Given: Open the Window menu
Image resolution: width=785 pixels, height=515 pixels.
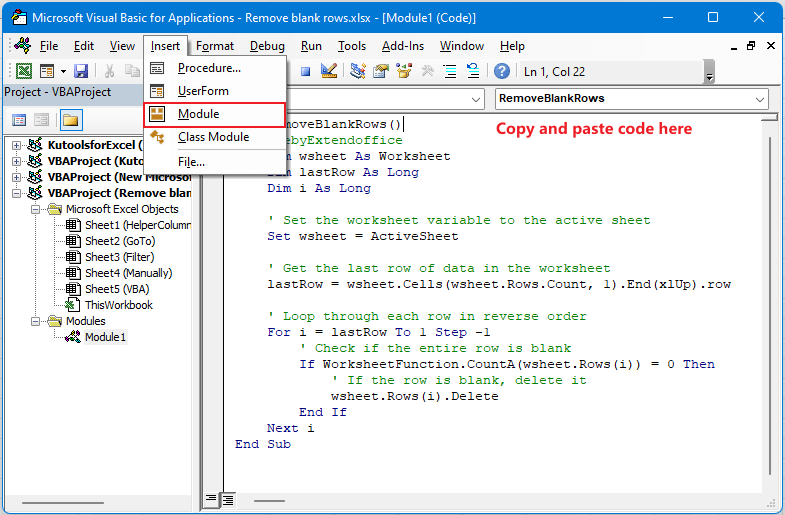Looking at the screenshot, I should coord(462,46).
